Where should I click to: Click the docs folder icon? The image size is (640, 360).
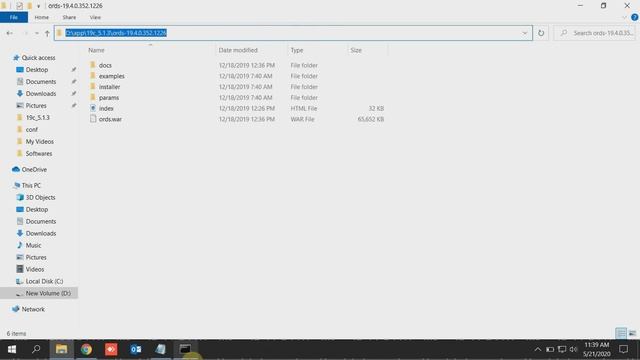(93, 65)
